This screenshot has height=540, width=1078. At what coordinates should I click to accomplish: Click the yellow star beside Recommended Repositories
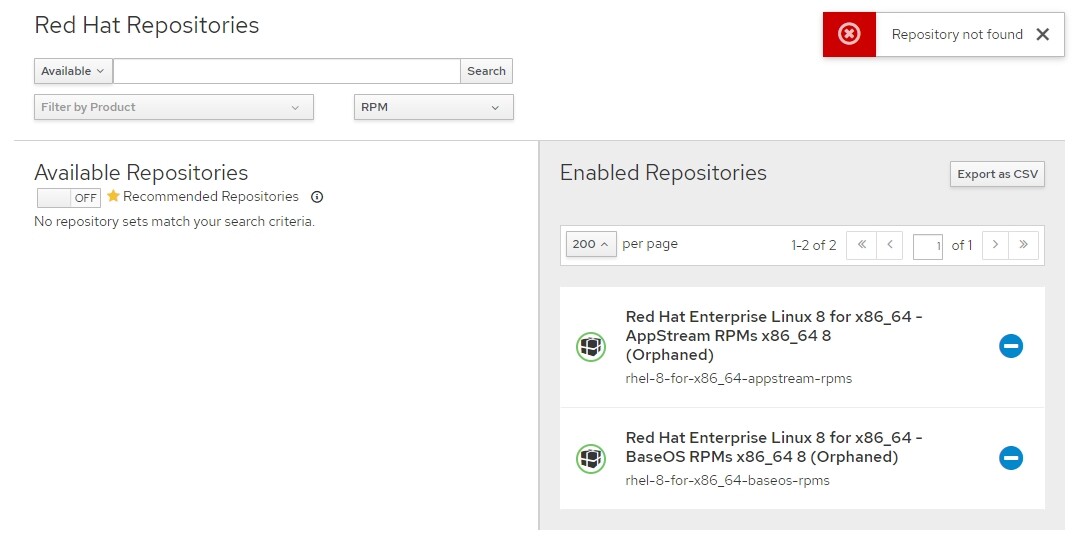point(113,196)
